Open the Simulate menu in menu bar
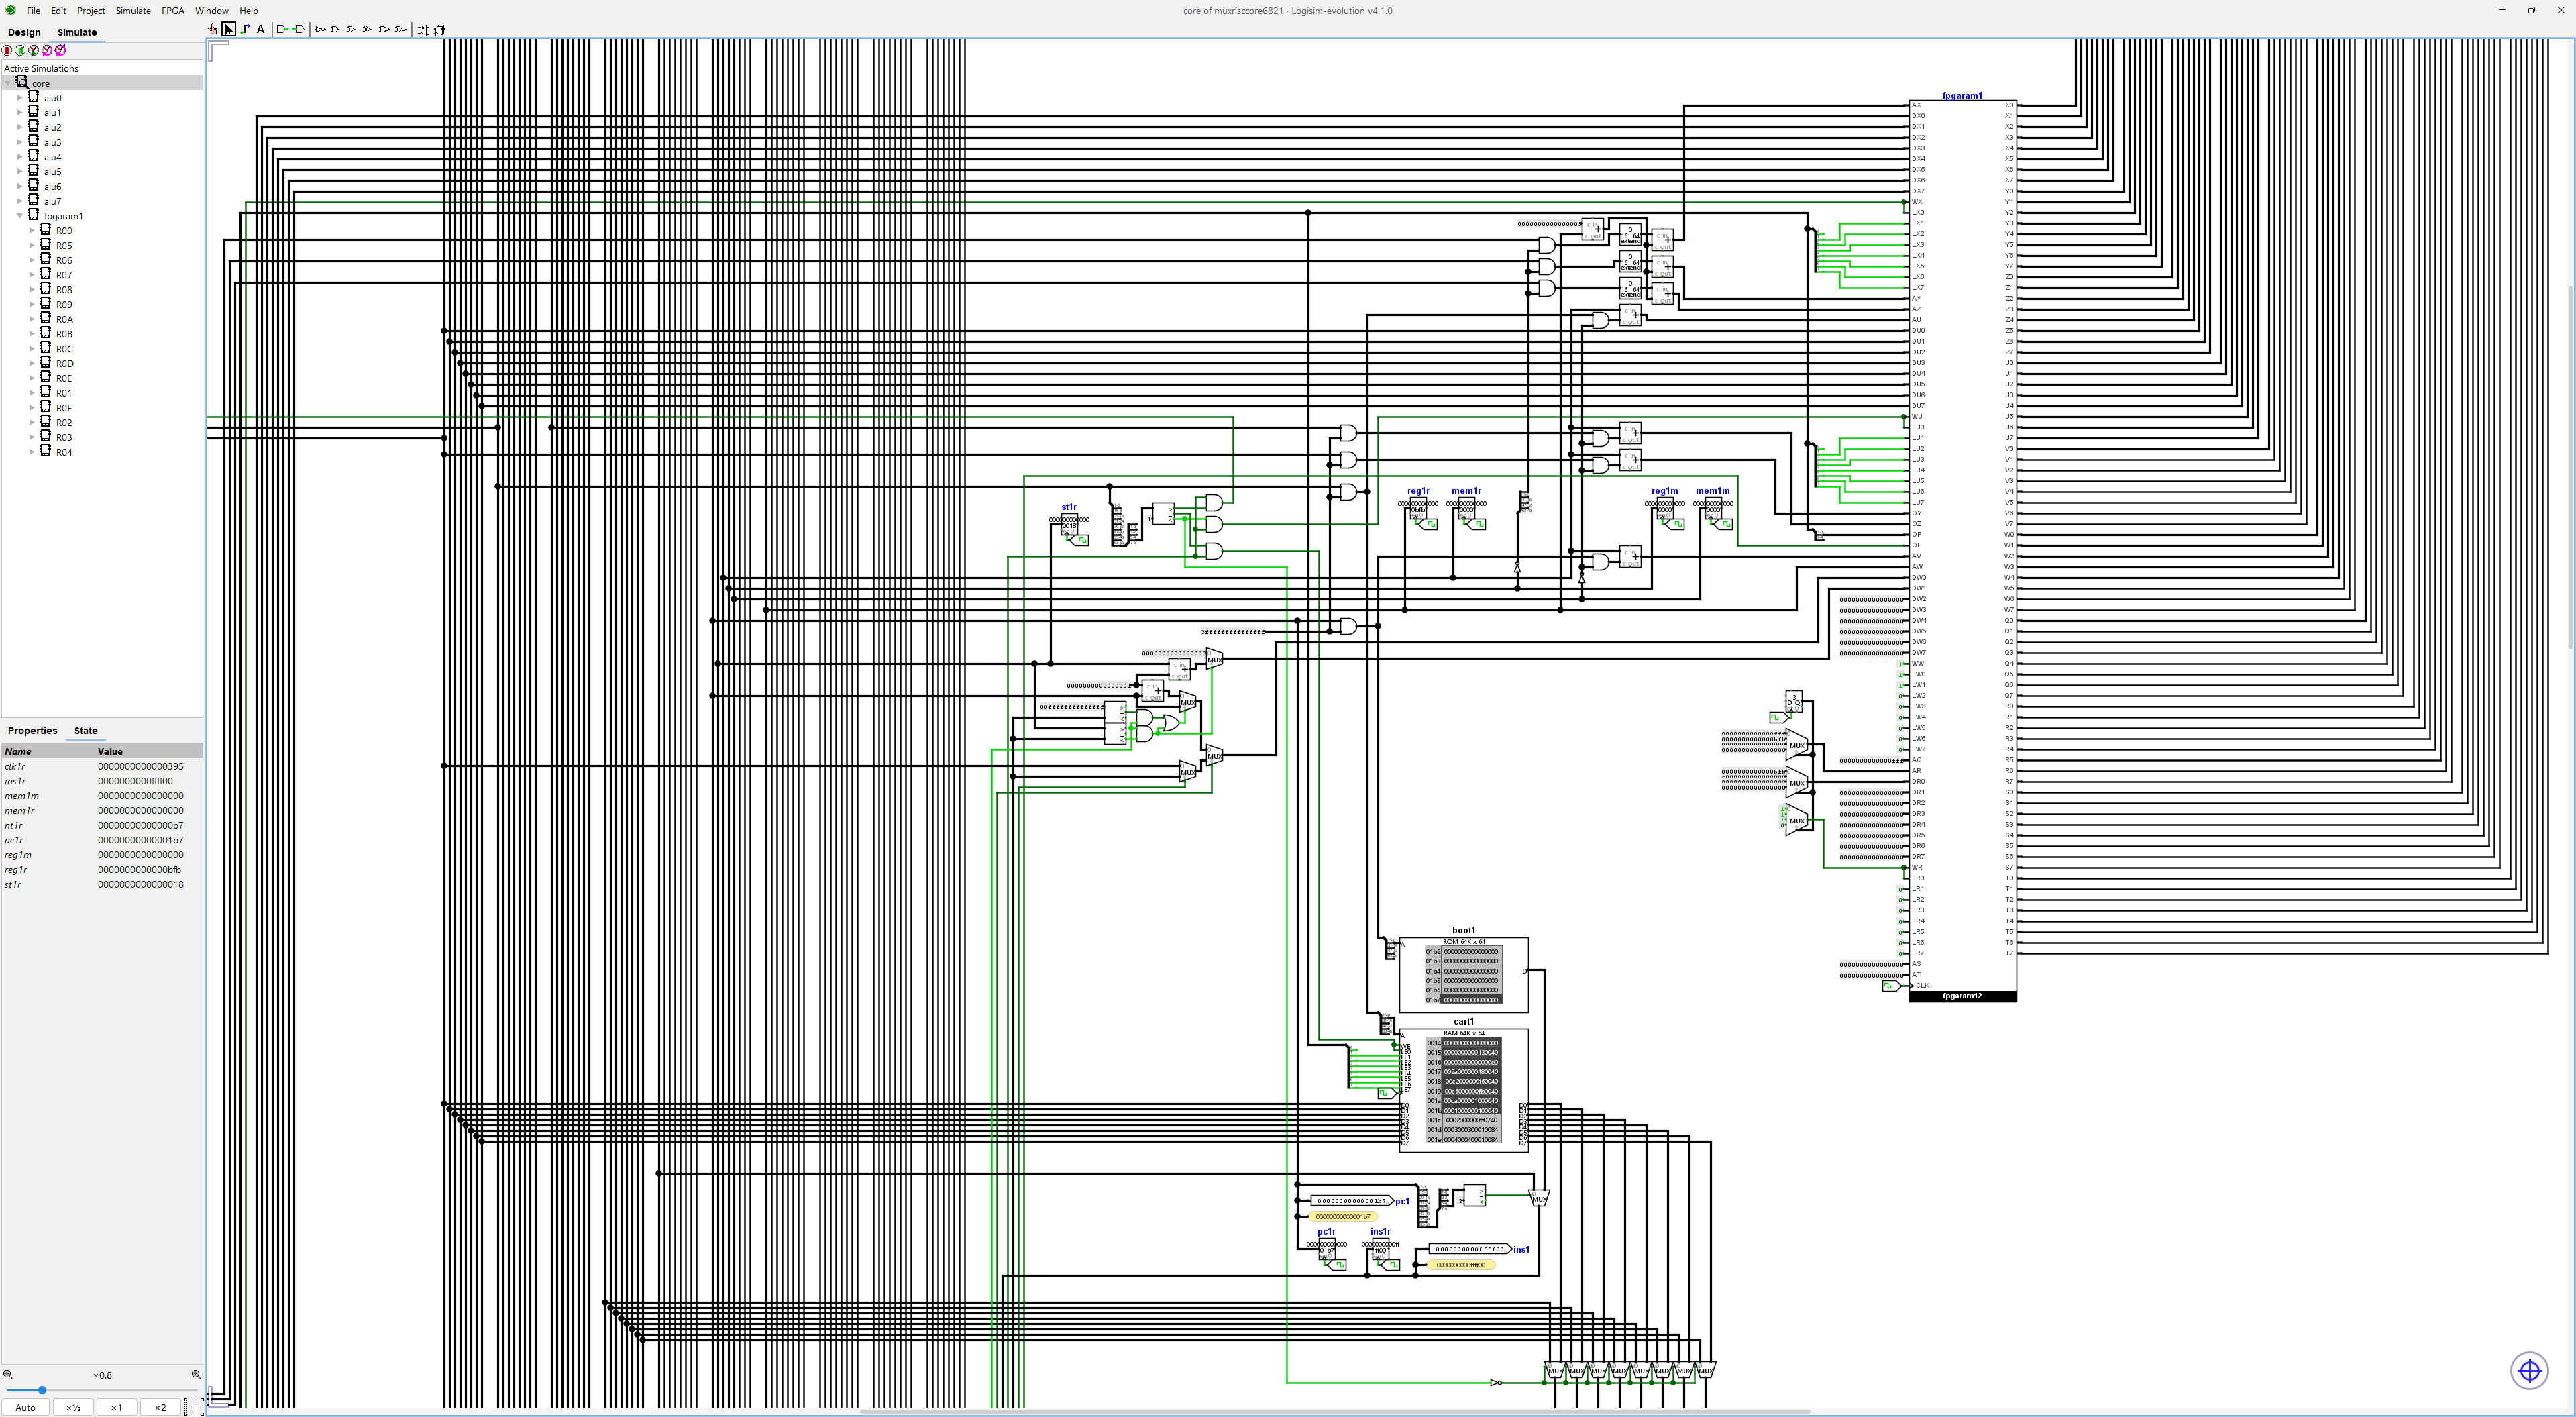 [x=133, y=11]
